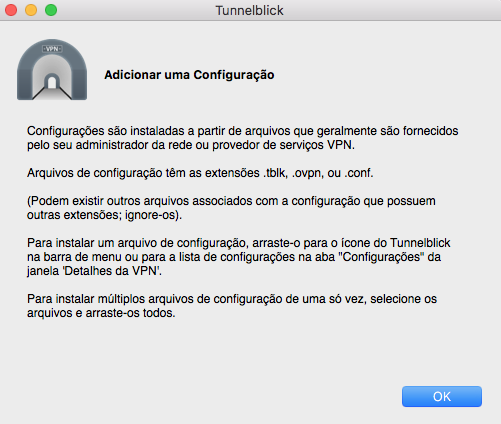Click the 'Detalhes da VPN' window name text
The image size is (501, 424).
[x=111, y=271]
